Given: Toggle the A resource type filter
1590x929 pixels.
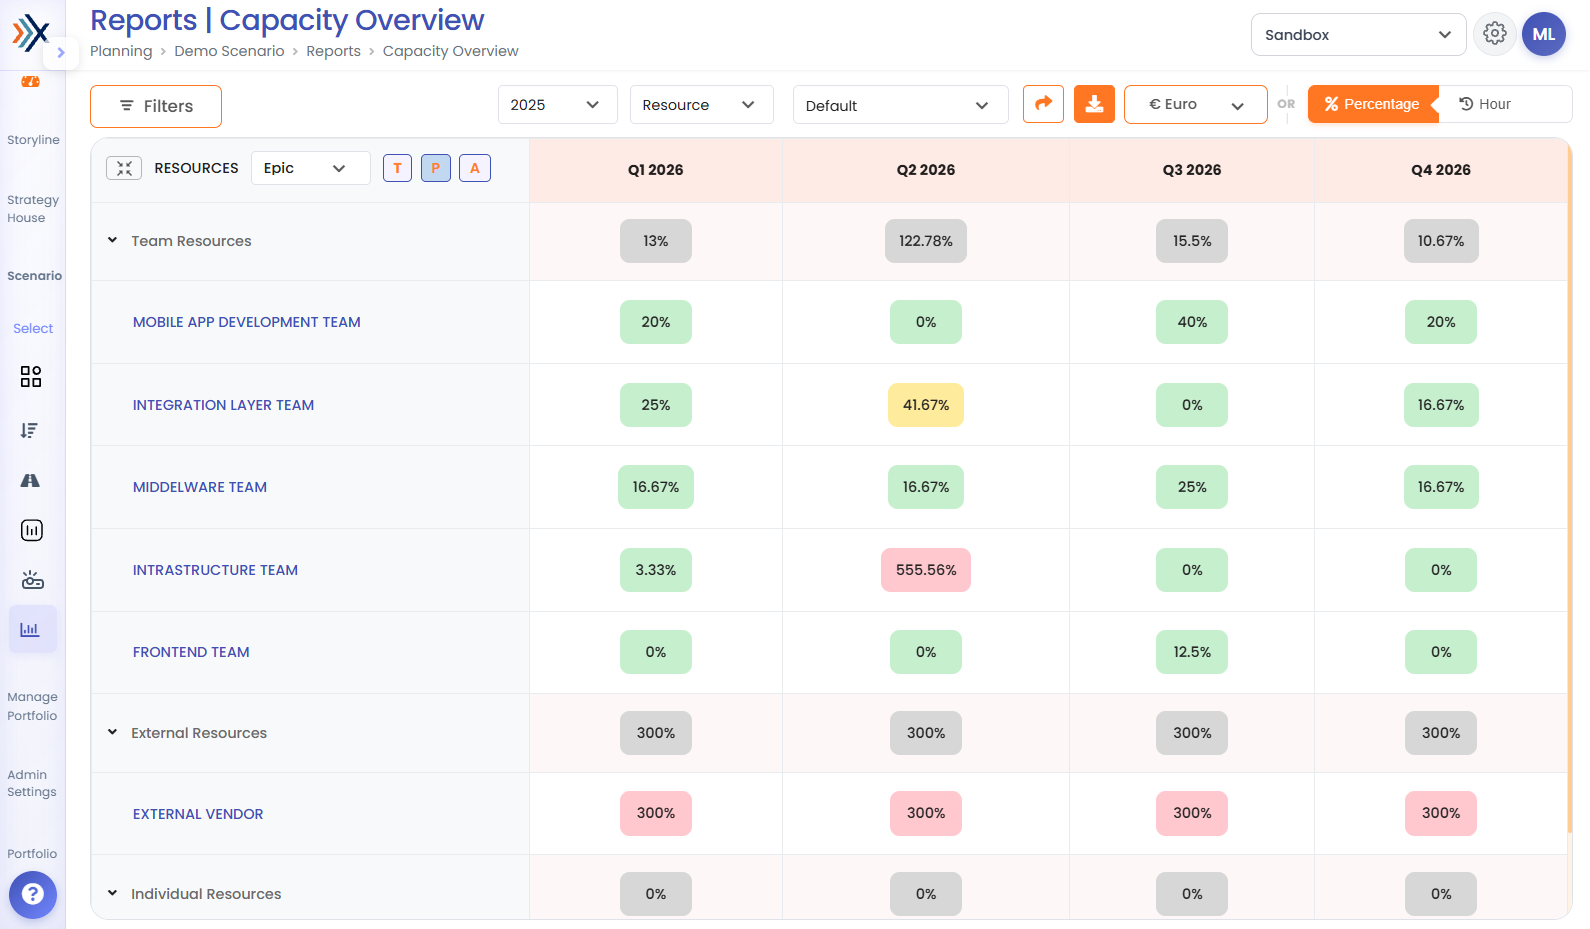Looking at the screenshot, I should tap(475, 168).
